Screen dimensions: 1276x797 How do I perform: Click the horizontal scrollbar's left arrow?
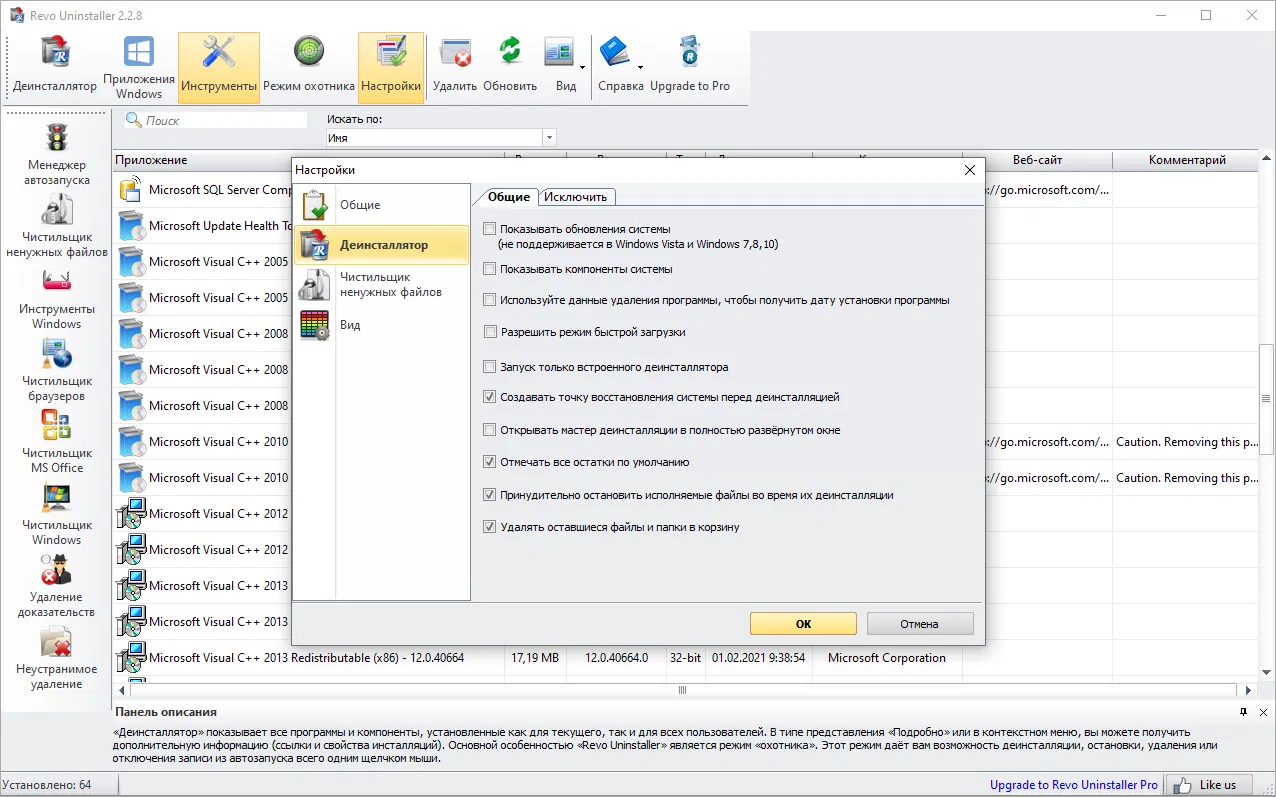click(122, 690)
